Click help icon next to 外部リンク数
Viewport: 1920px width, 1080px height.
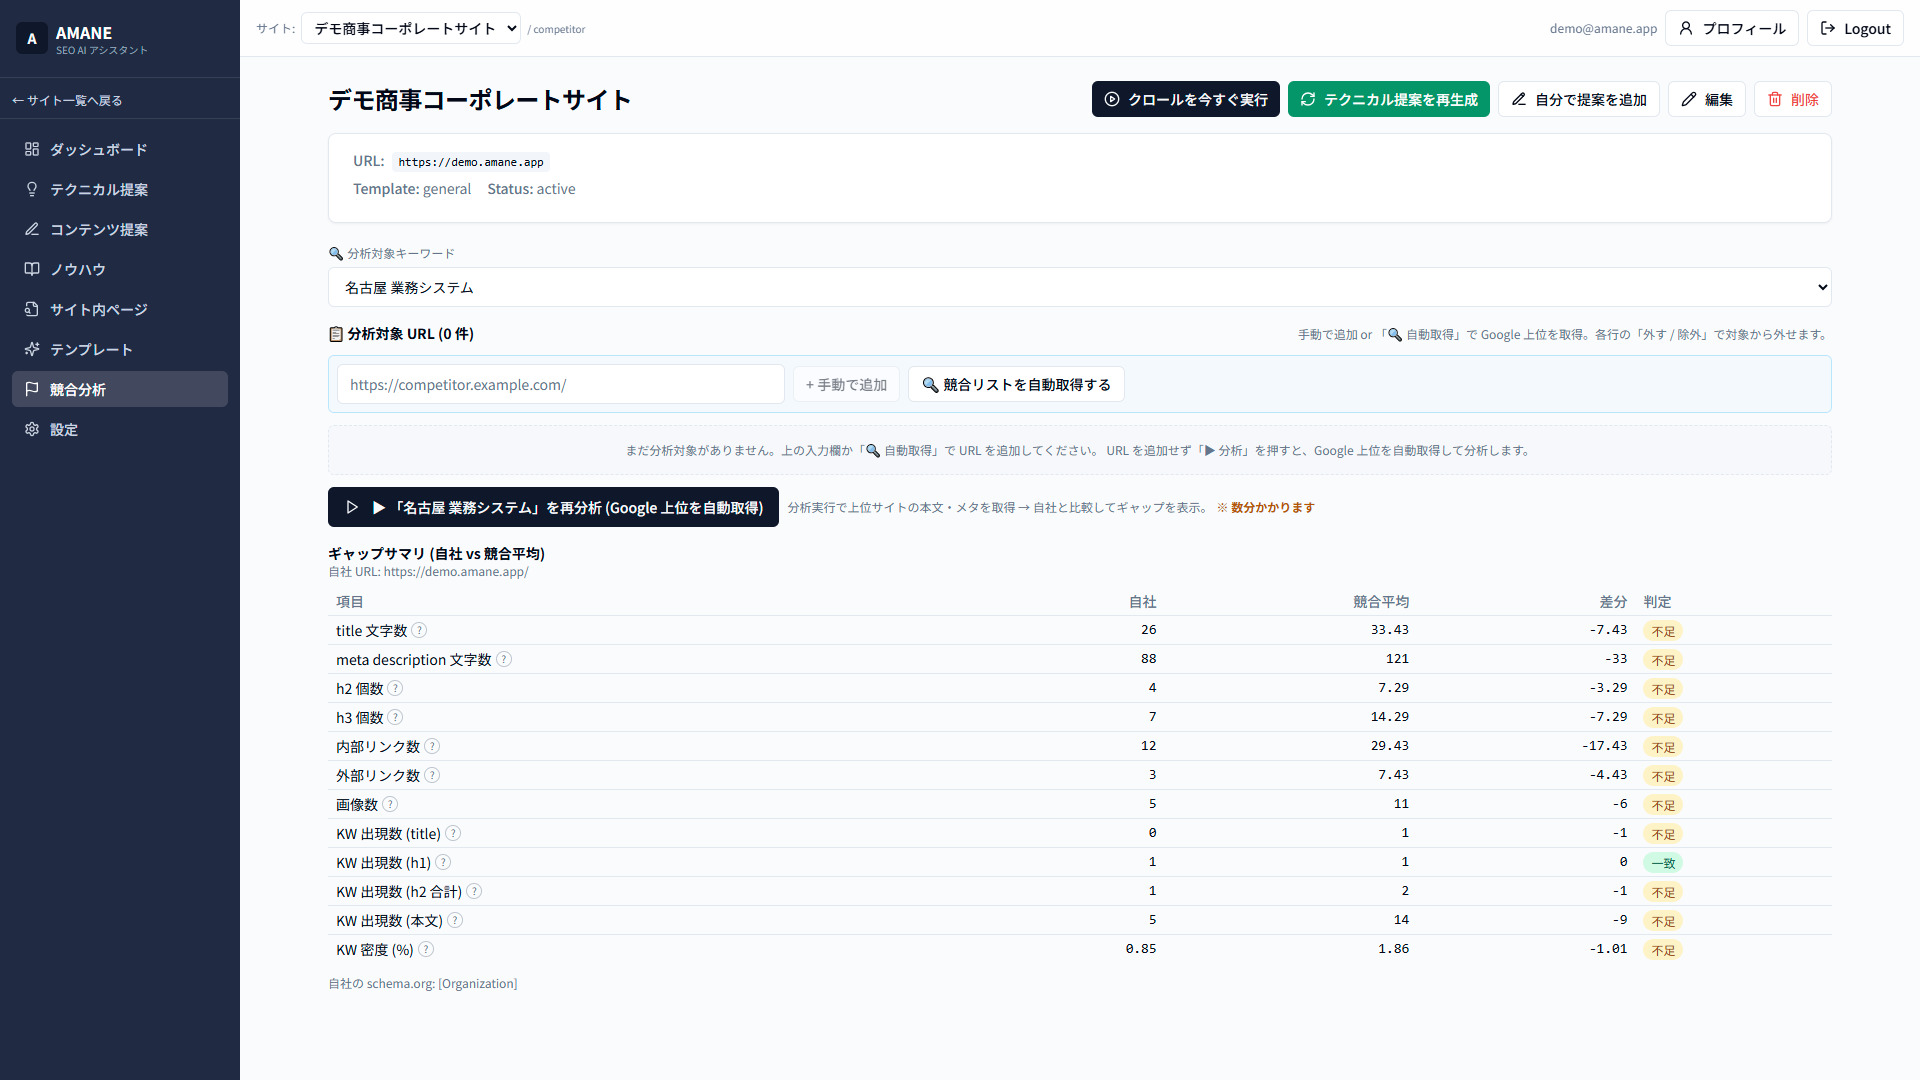432,775
